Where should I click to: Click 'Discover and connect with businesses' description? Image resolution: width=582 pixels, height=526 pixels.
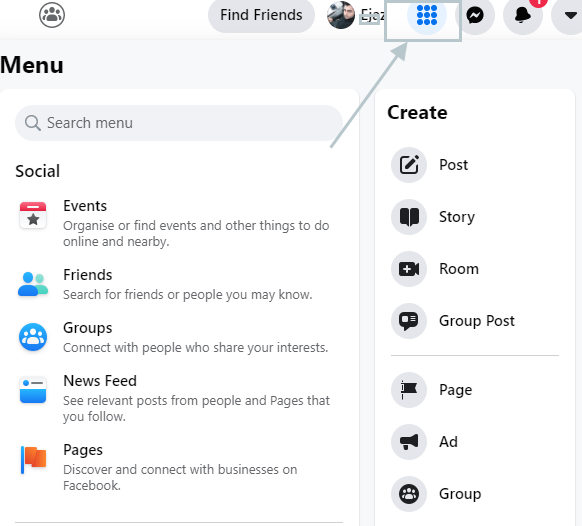click(180, 477)
